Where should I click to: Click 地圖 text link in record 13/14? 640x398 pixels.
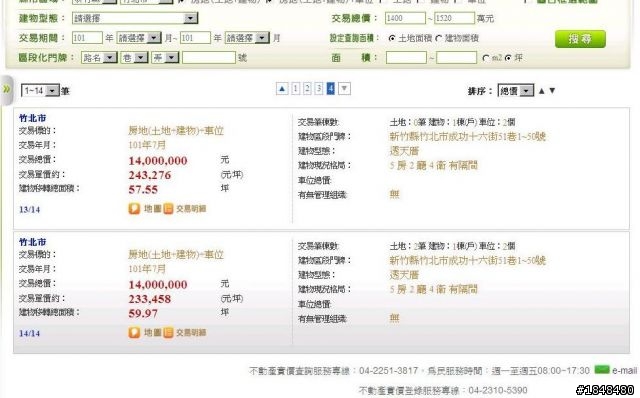tap(153, 209)
